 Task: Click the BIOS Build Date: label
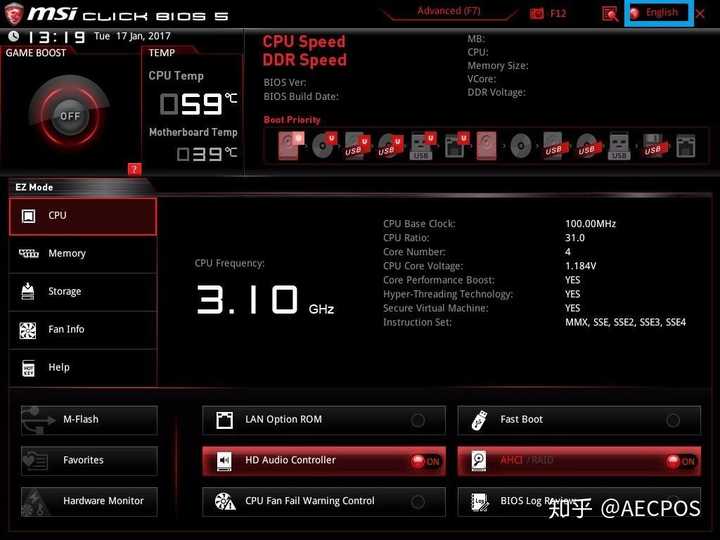[301, 97]
